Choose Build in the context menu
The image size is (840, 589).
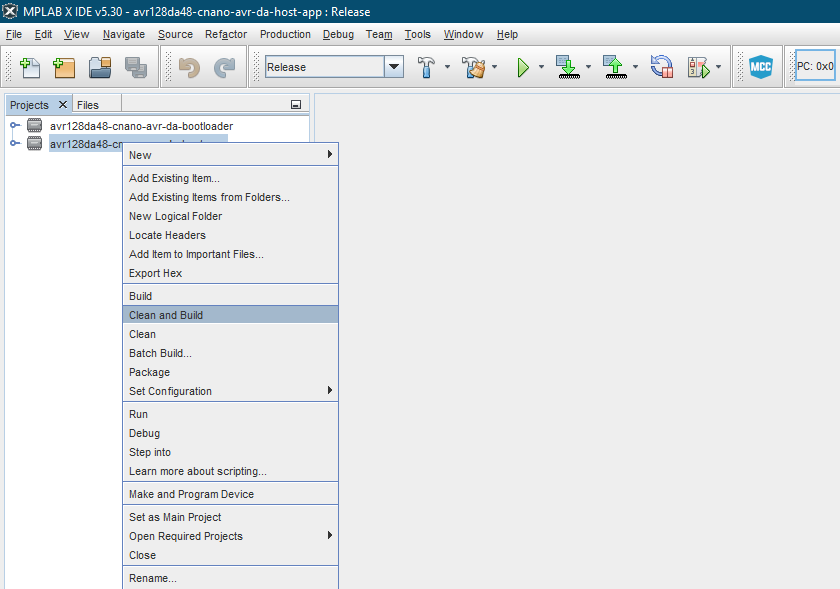(x=231, y=296)
